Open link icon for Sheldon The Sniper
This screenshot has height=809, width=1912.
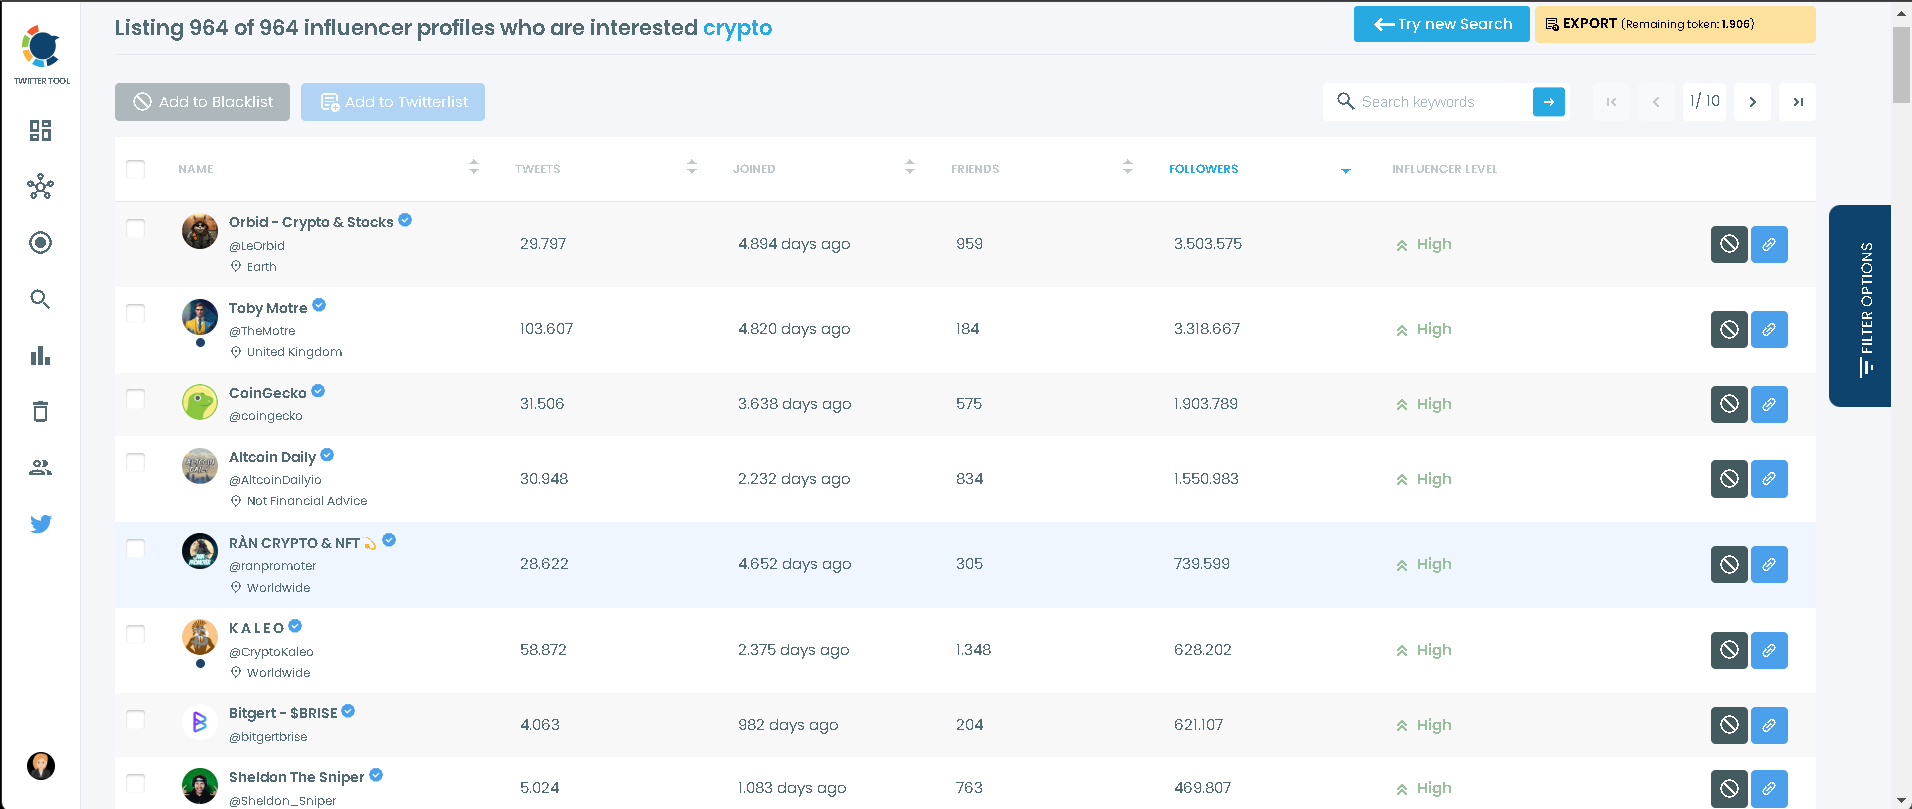click(1769, 788)
